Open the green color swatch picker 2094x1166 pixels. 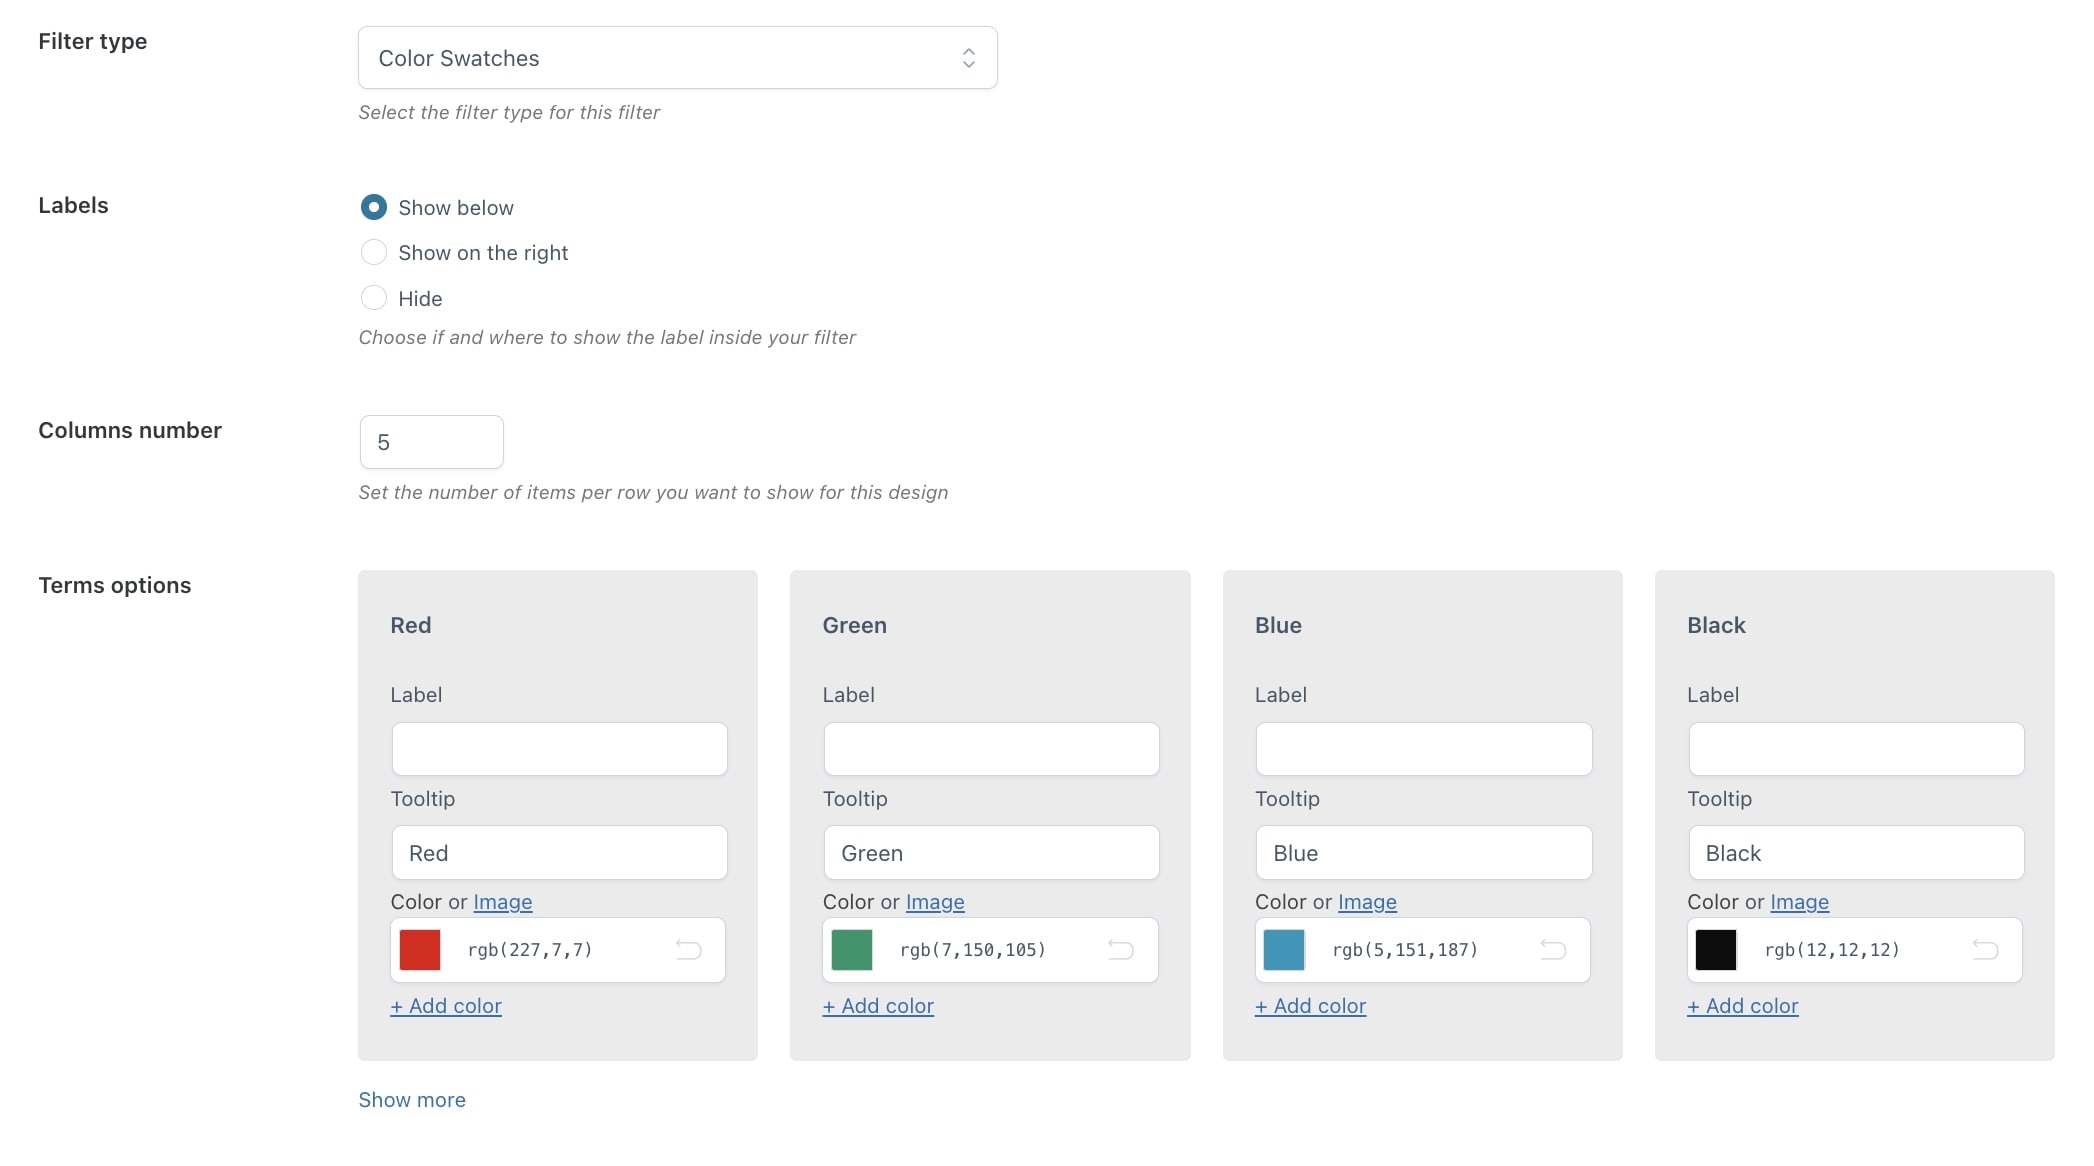[852, 950]
